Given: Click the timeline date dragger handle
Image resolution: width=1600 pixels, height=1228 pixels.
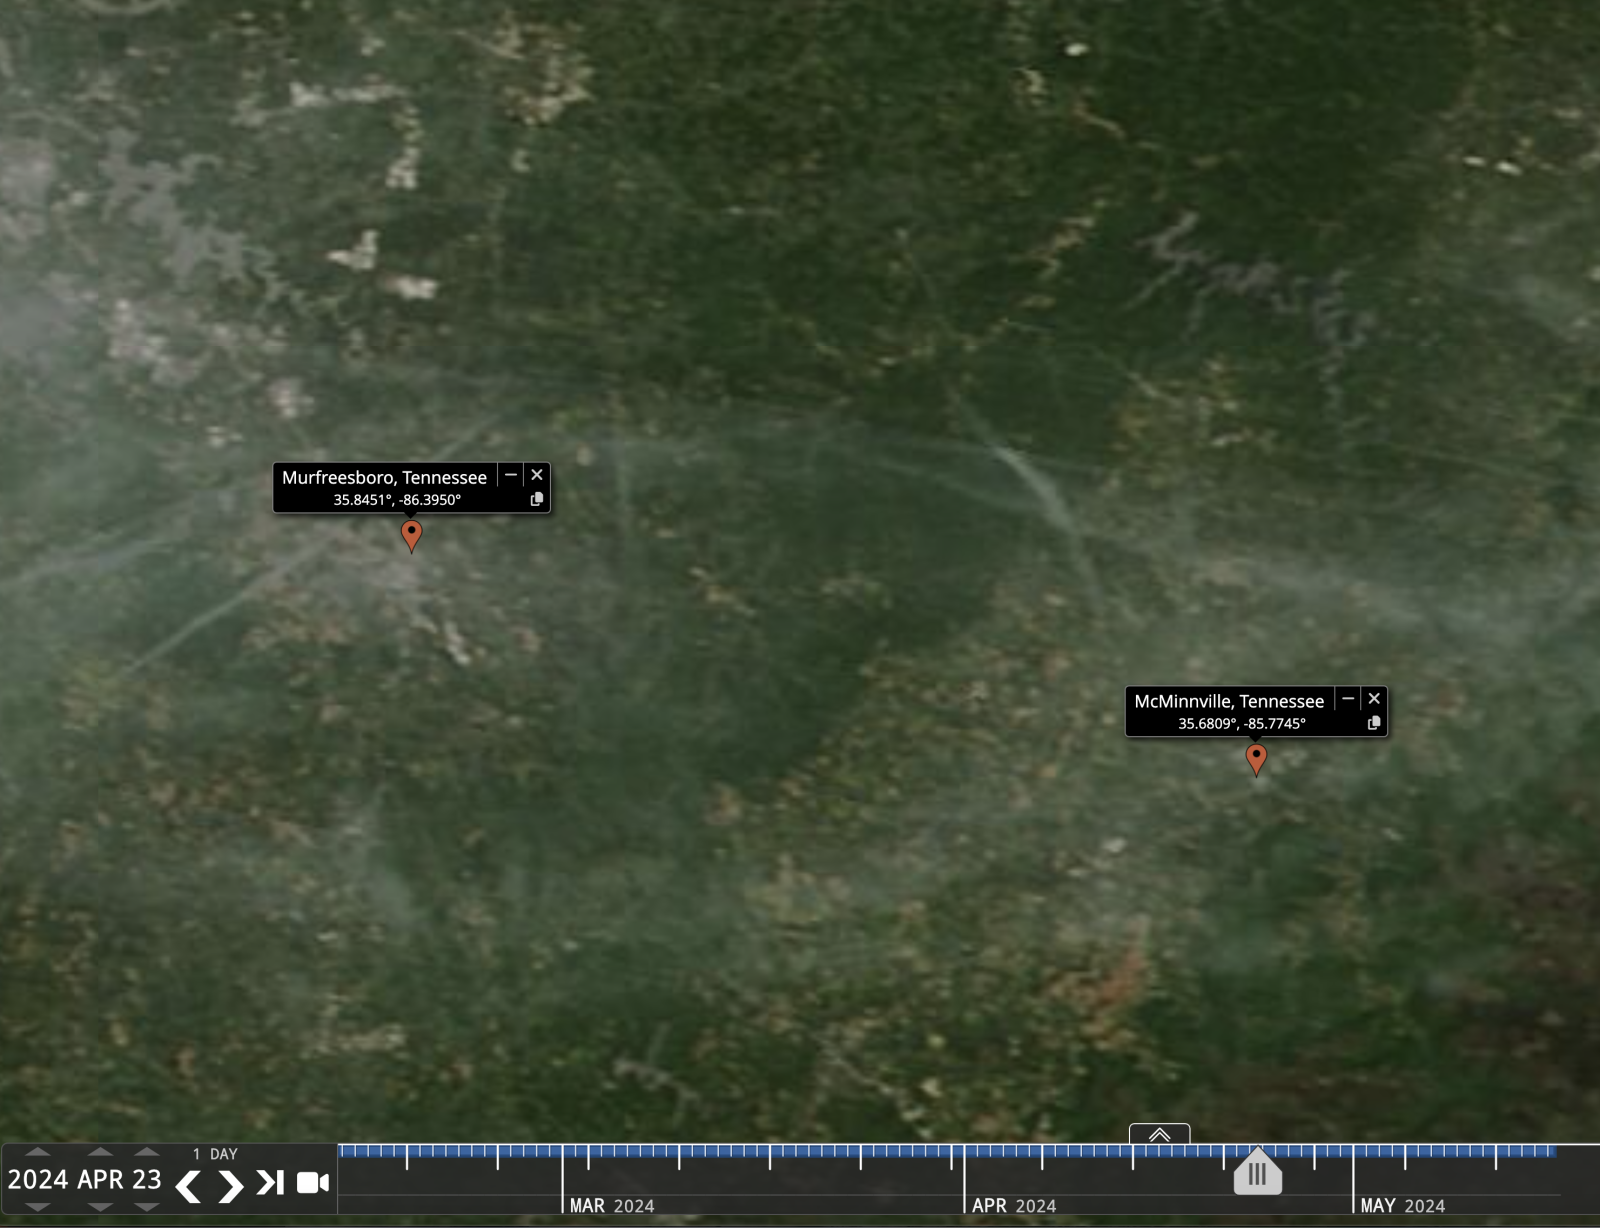Looking at the screenshot, I should [1257, 1174].
